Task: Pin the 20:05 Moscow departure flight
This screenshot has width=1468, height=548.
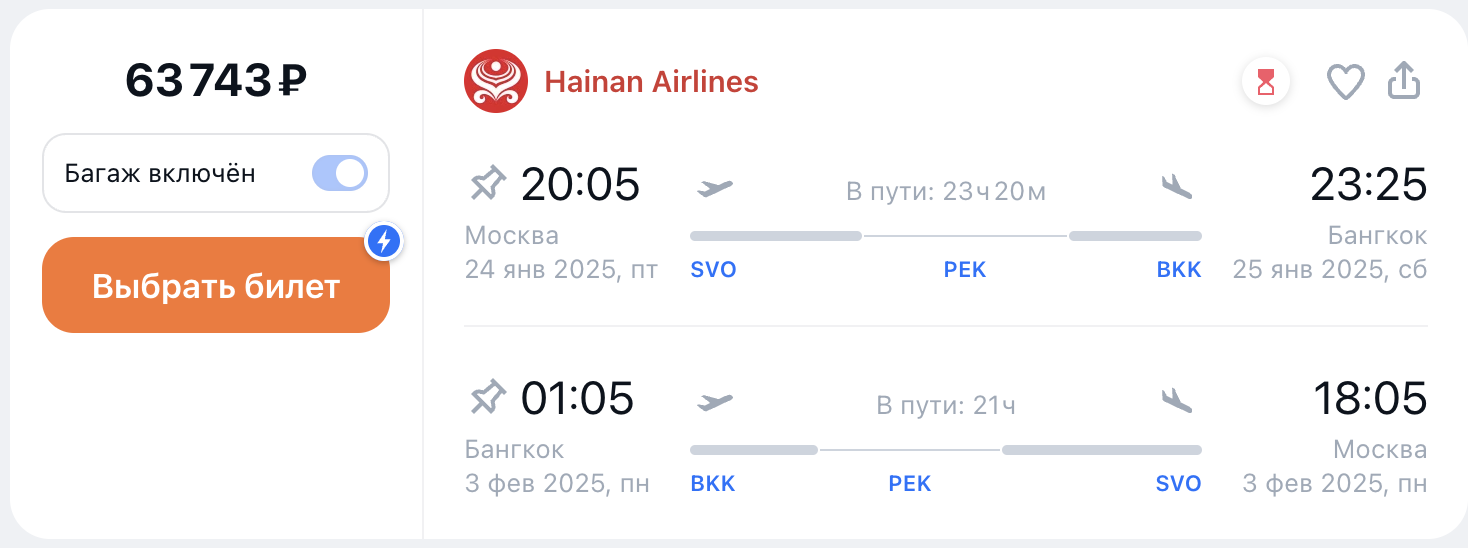Action: click(x=488, y=184)
